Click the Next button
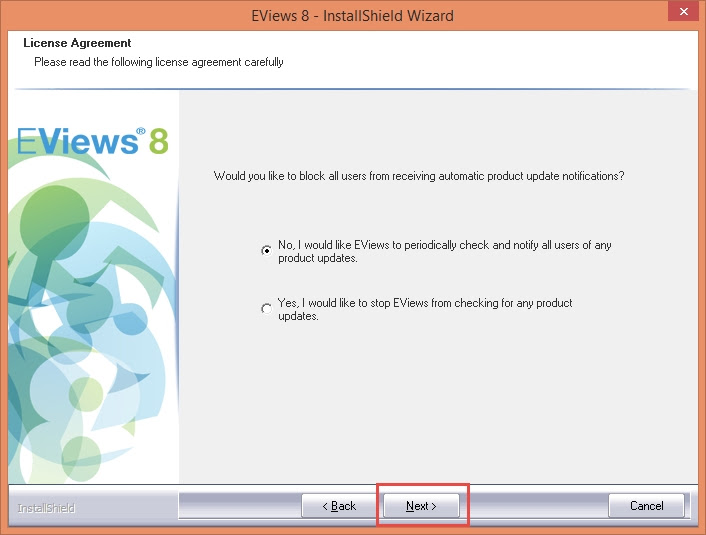The height and width of the screenshot is (535, 706). (x=421, y=506)
